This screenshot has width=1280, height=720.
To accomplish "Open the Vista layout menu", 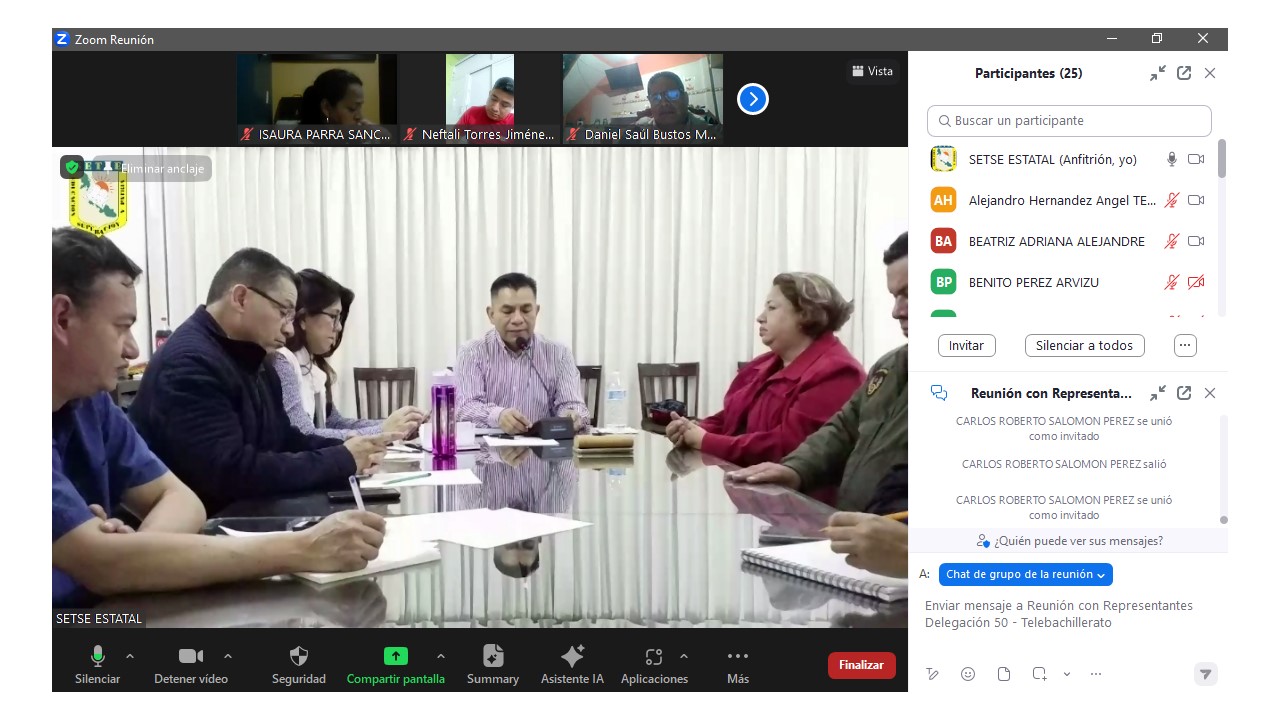I will [872, 71].
